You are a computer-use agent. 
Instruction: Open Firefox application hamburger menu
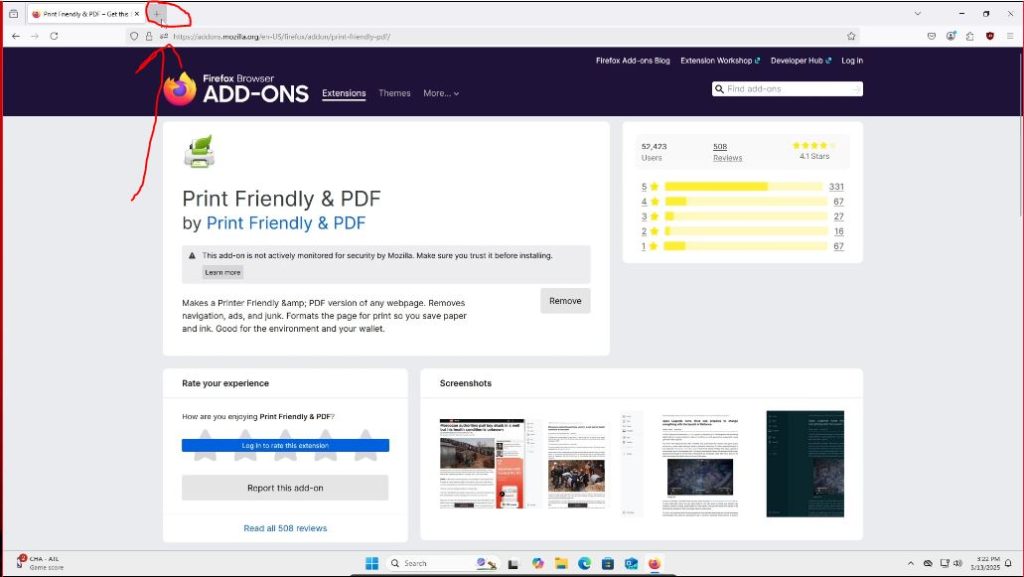coord(1010,37)
